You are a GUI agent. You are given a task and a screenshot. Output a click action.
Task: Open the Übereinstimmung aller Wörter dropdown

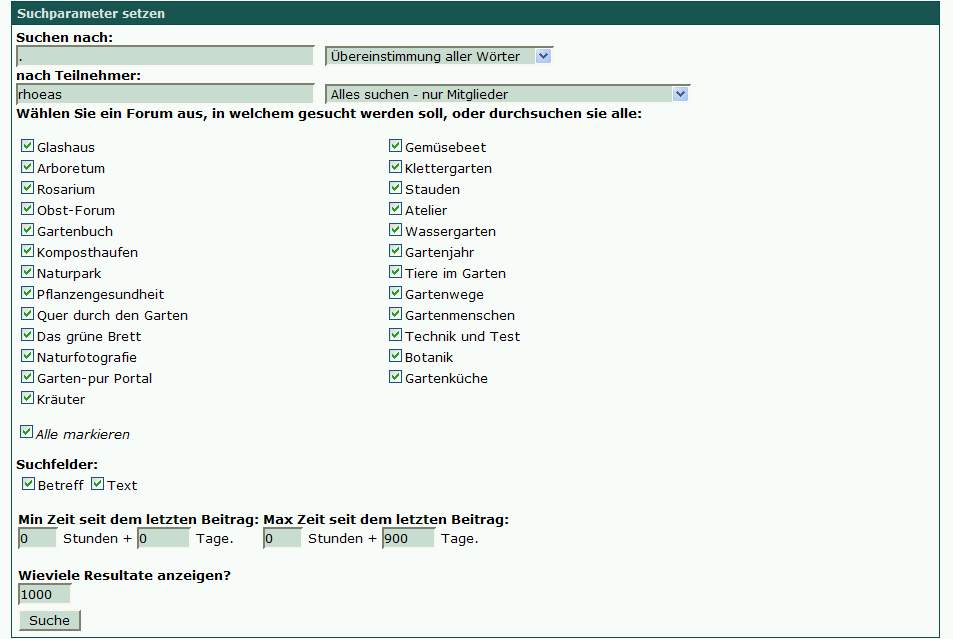point(439,57)
